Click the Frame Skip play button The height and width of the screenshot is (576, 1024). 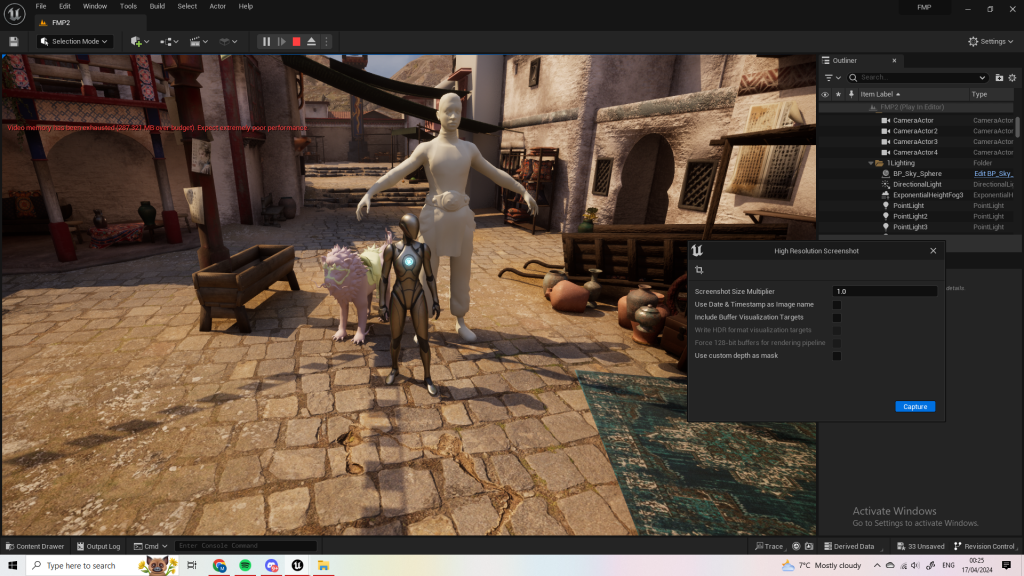pyautogui.click(x=281, y=41)
